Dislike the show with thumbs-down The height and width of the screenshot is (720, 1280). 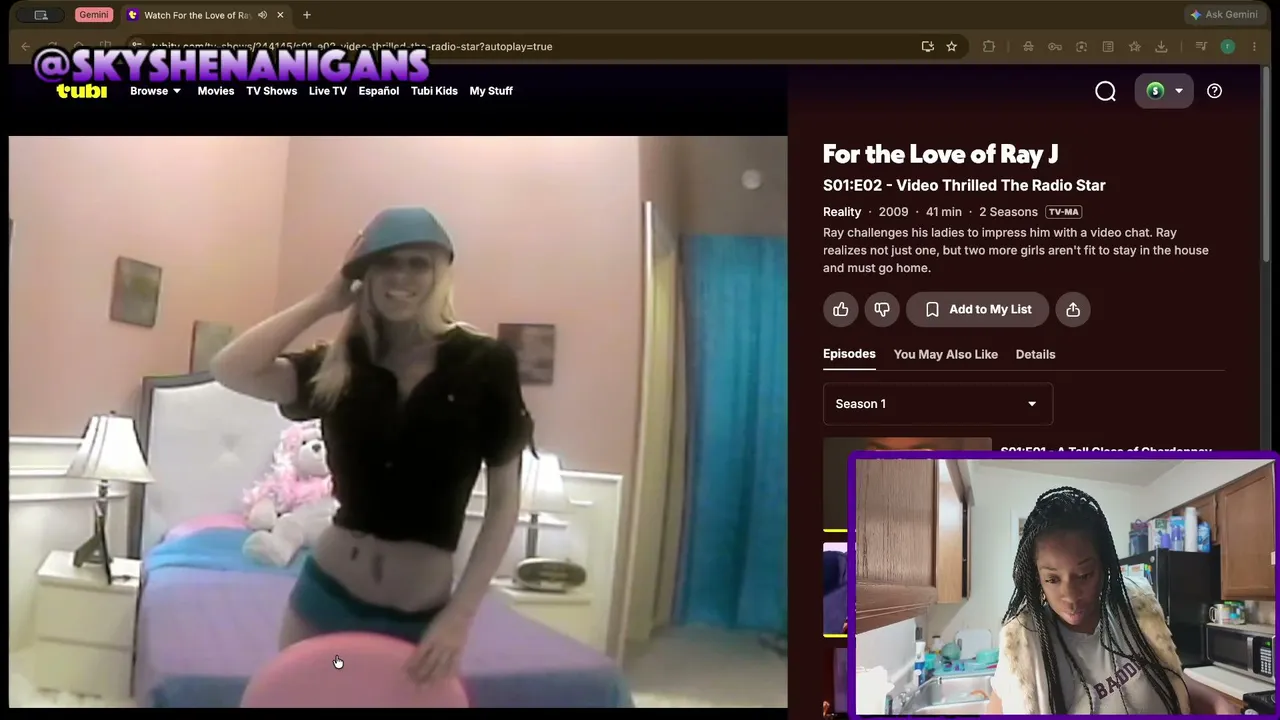(x=882, y=309)
